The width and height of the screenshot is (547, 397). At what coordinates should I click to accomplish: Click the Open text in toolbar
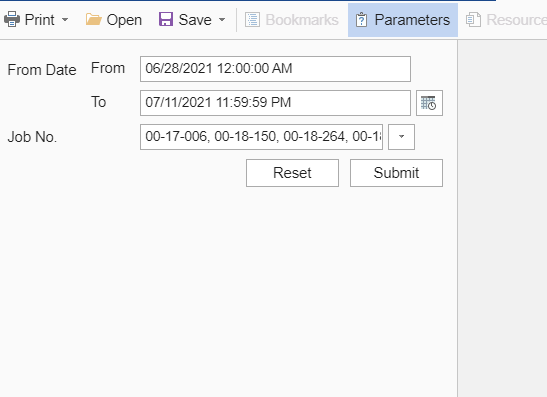point(124,20)
